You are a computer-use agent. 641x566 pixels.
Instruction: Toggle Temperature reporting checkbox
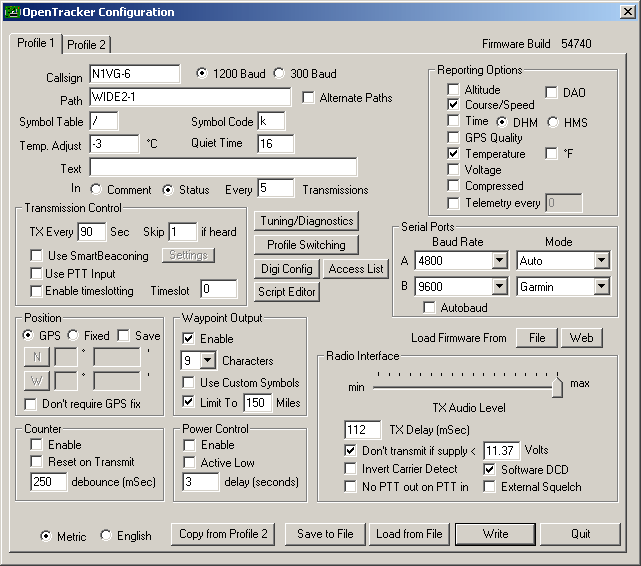(453, 154)
